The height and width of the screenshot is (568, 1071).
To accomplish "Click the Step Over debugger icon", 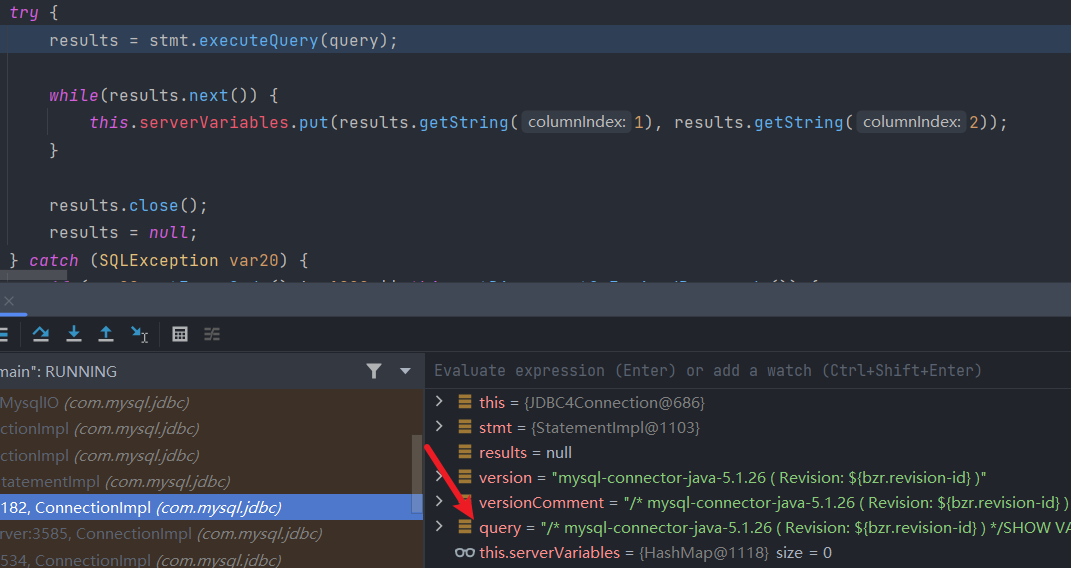I will click(x=41, y=334).
